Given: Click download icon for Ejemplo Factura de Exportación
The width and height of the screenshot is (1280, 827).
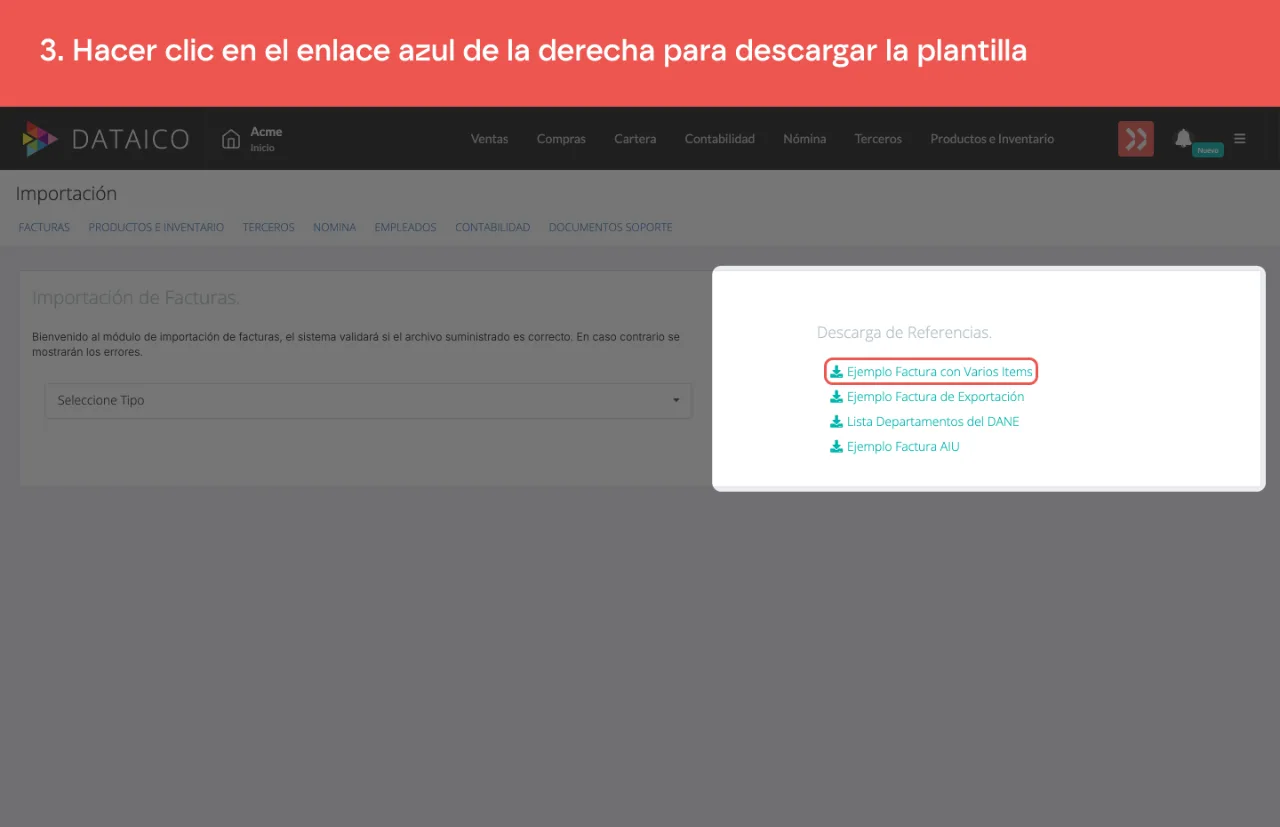Looking at the screenshot, I should (837, 397).
